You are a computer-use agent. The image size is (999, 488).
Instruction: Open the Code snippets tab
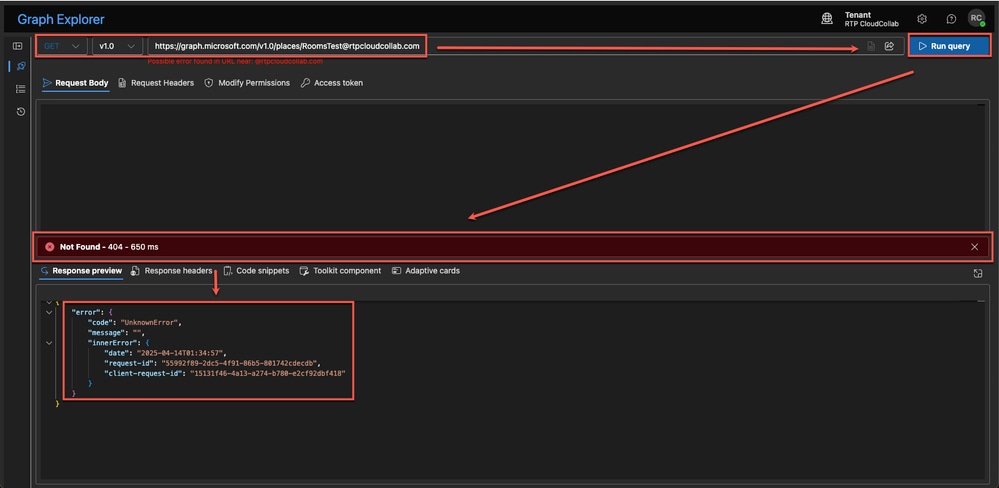[256, 271]
